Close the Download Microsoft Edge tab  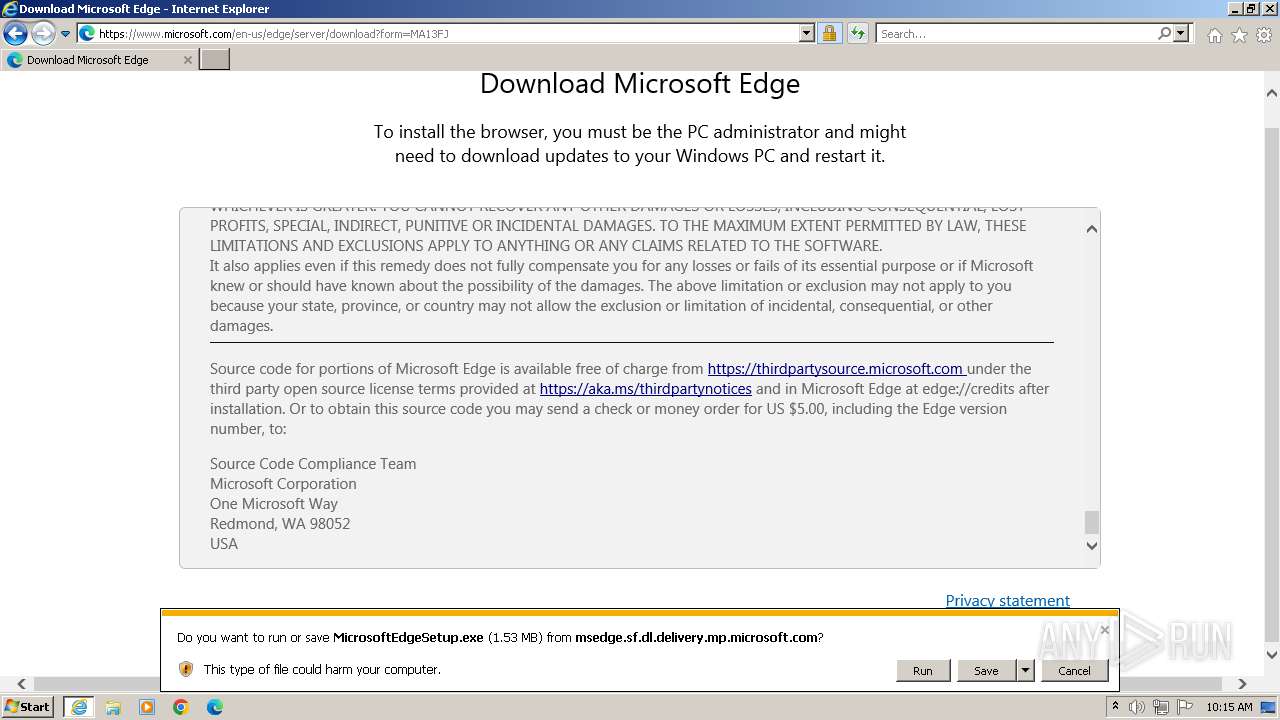click(x=187, y=60)
